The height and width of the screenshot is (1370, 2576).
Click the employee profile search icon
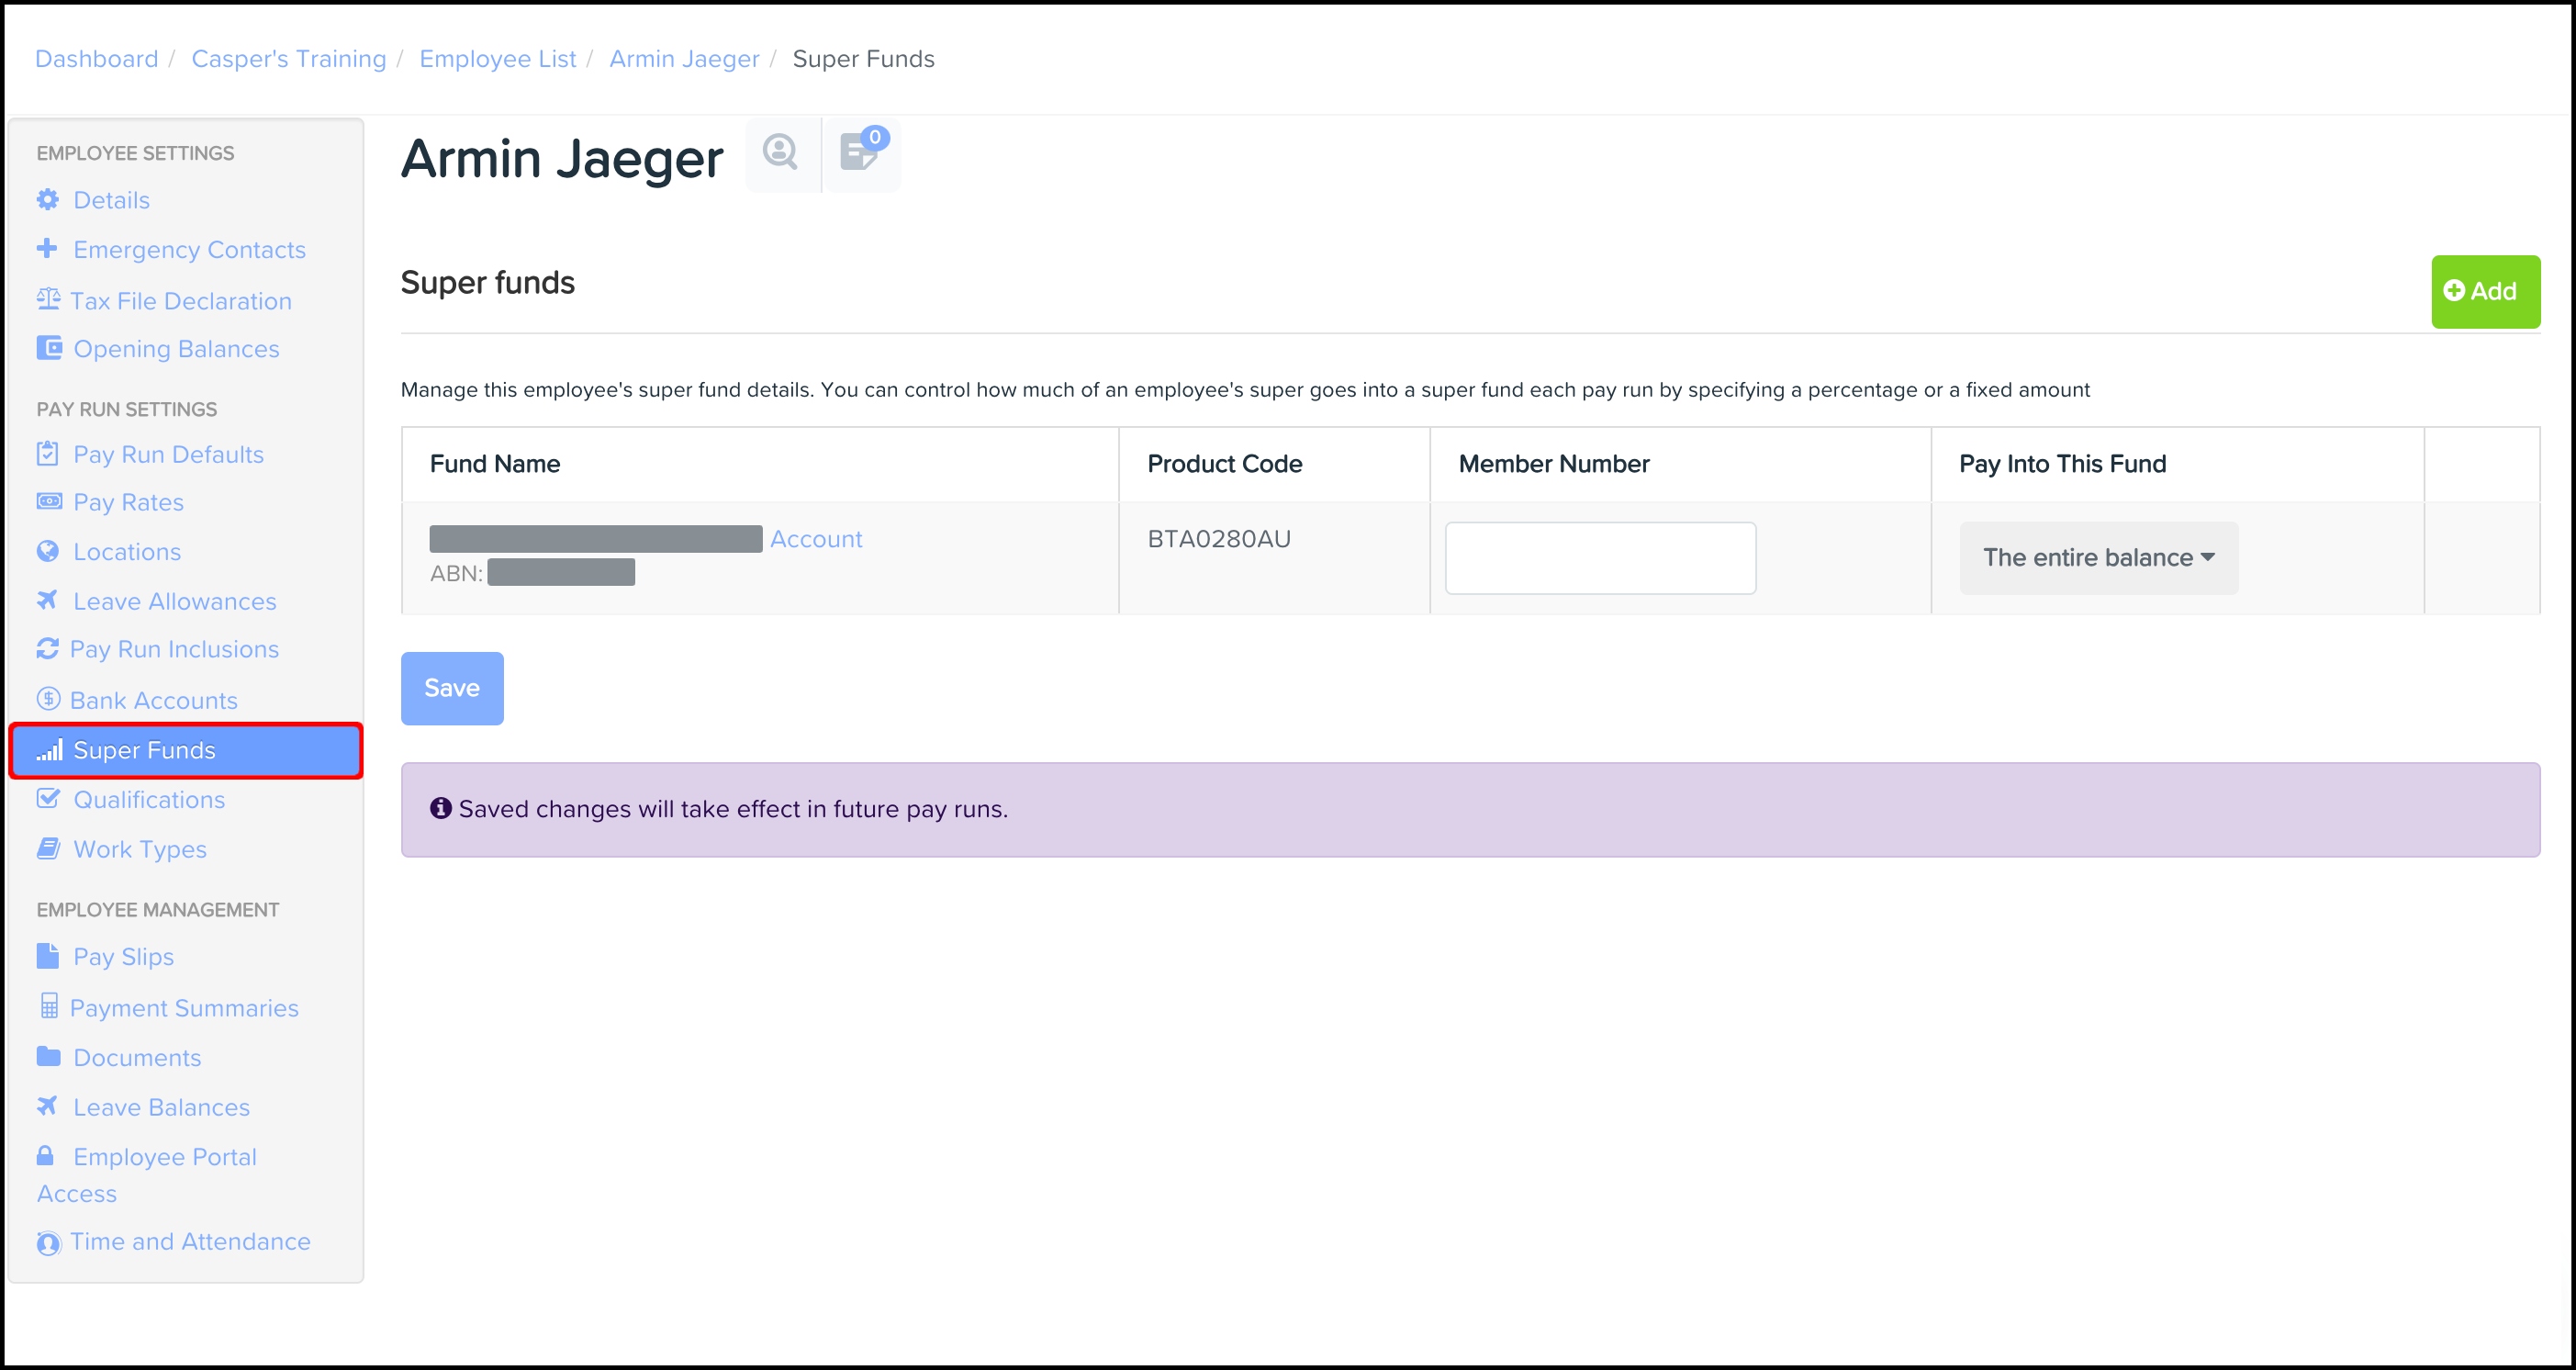tap(780, 153)
